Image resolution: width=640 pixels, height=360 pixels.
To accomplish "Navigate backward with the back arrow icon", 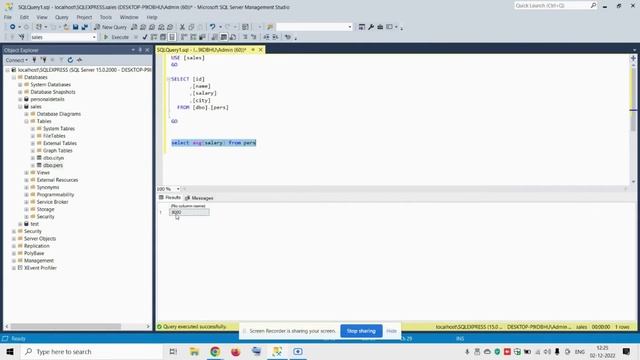I will [x=13, y=27].
